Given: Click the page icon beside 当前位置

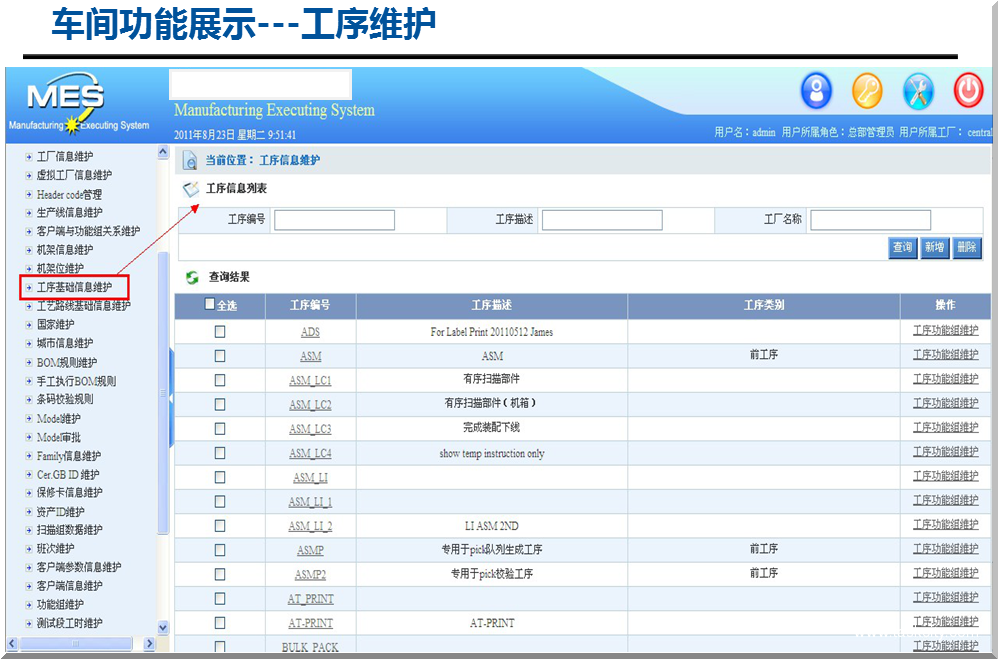Looking at the screenshot, I should [x=190, y=160].
